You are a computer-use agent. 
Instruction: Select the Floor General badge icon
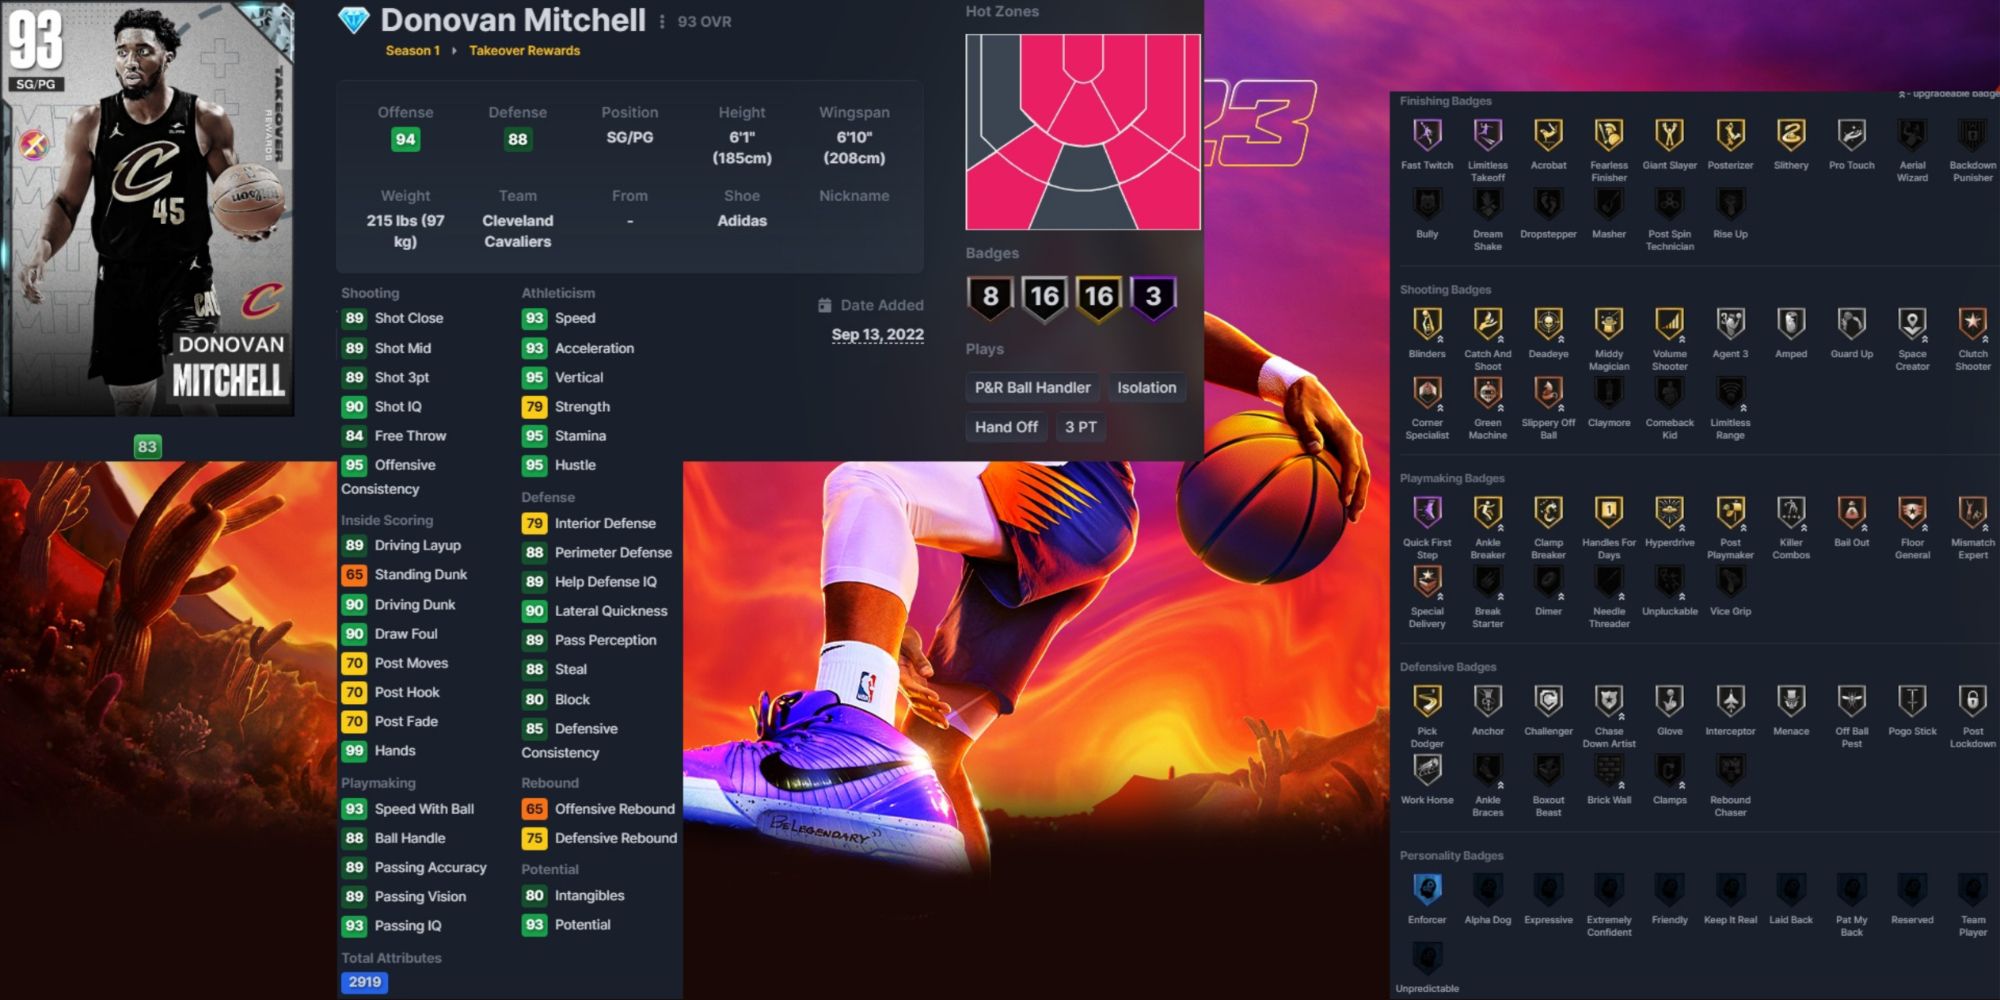point(1912,512)
